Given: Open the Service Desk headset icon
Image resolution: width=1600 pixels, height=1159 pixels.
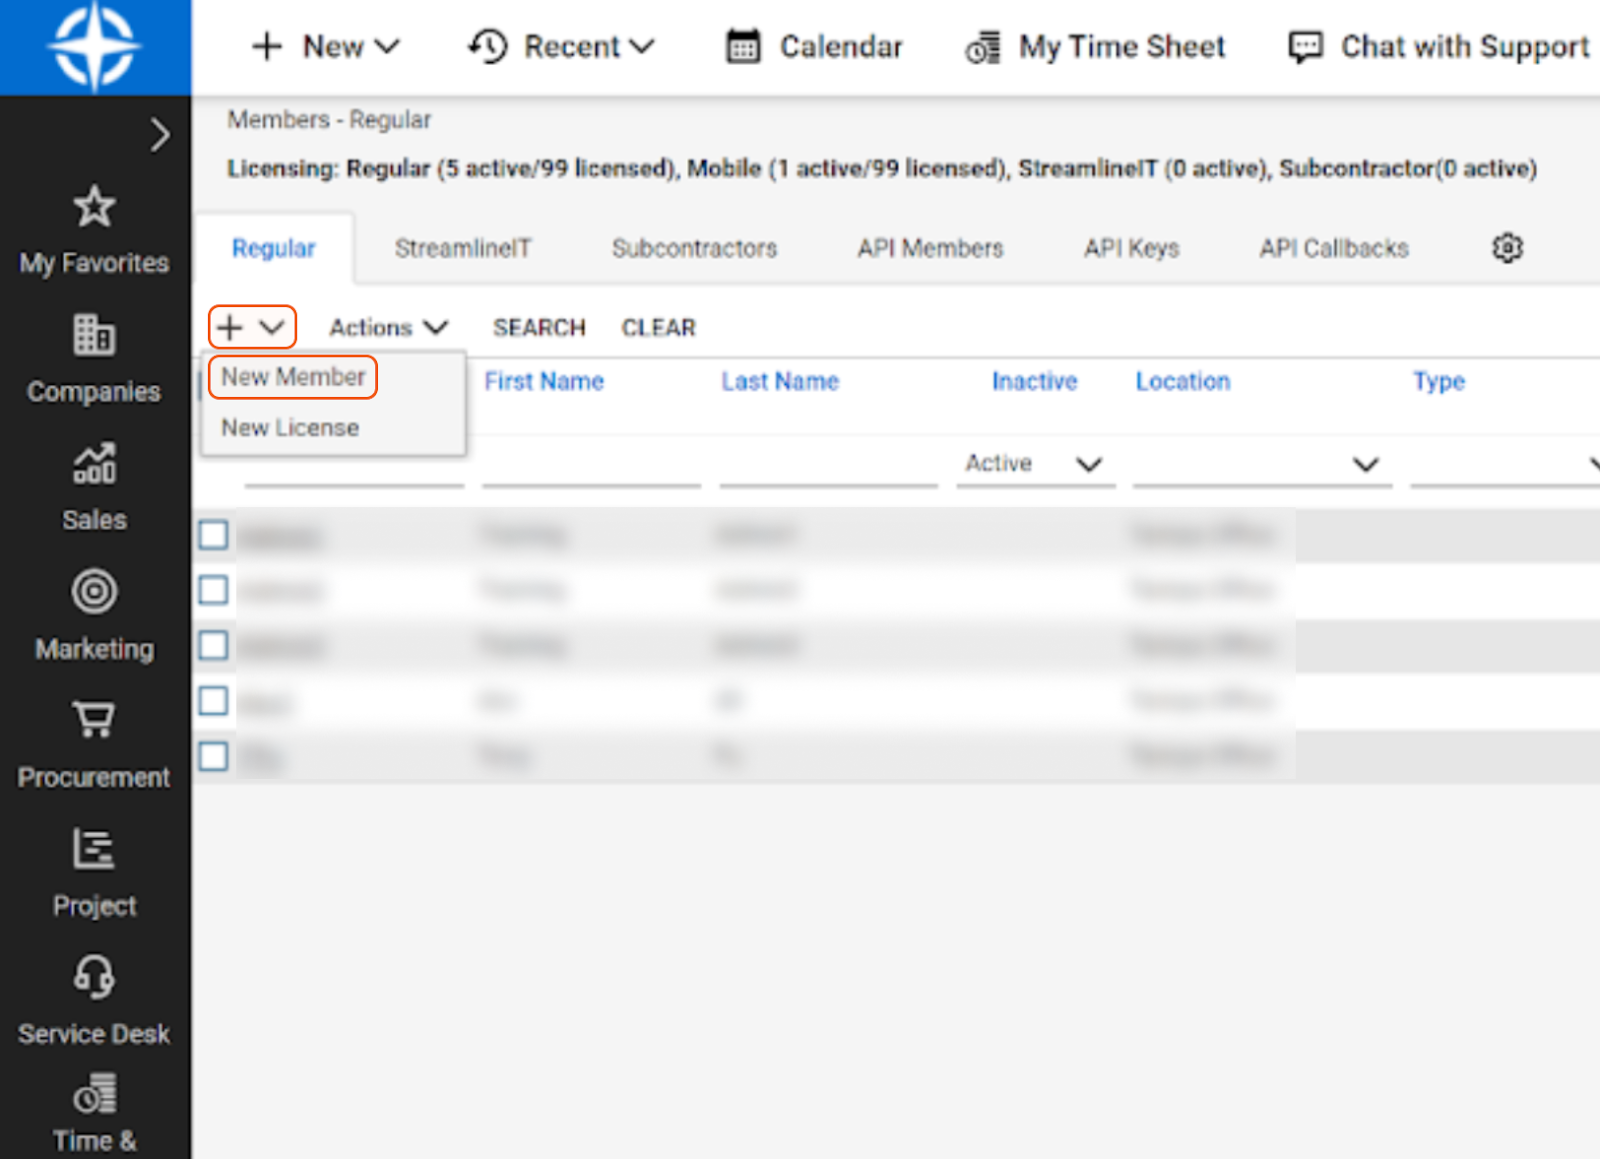Looking at the screenshot, I should [x=94, y=977].
